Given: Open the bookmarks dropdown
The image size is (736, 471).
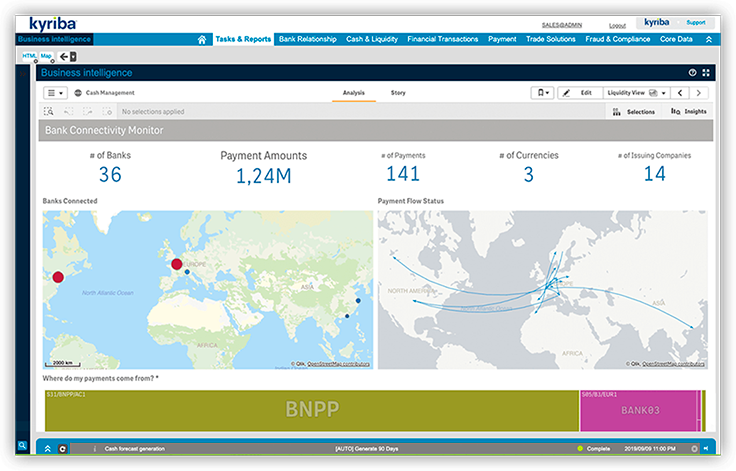Looking at the screenshot, I should click(542, 92).
